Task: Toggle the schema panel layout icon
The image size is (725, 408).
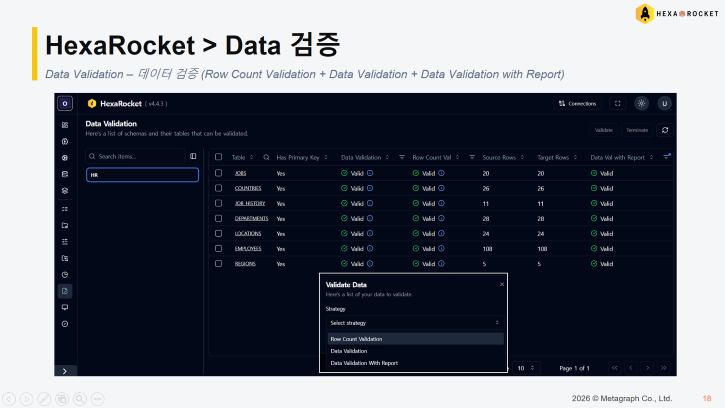Action: pos(193,156)
